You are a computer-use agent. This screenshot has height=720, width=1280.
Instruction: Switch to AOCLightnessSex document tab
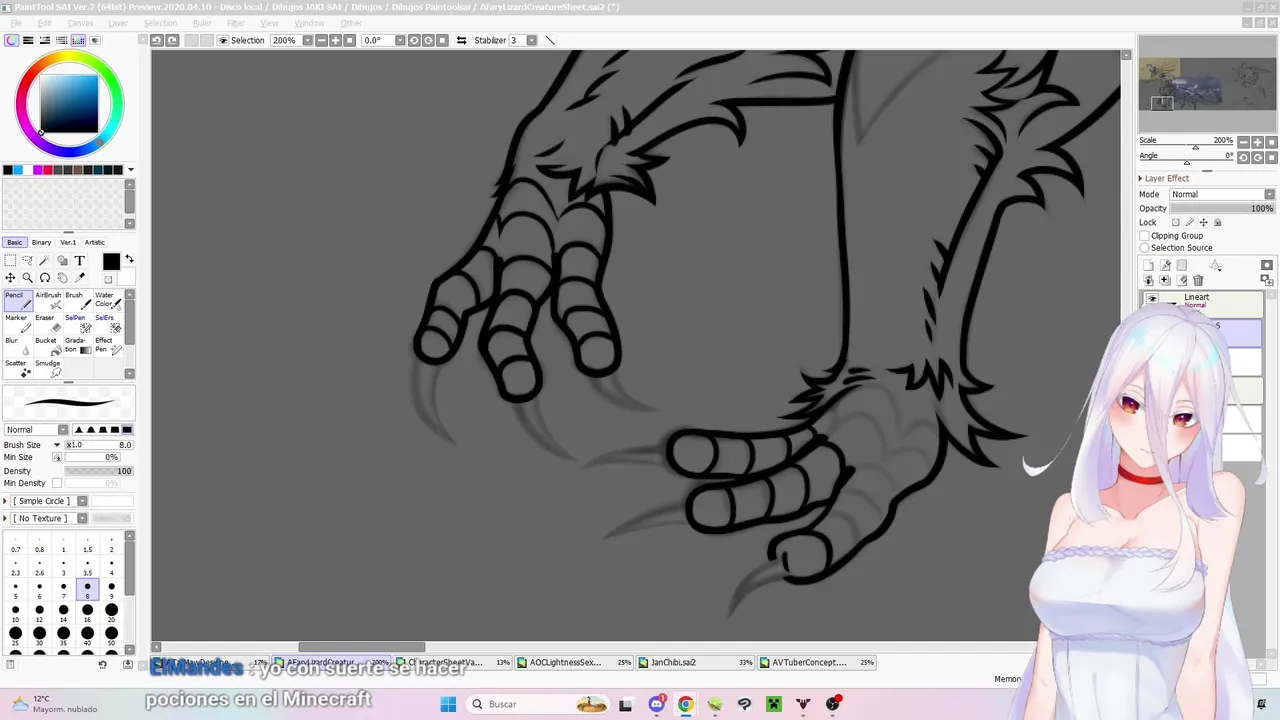point(574,662)
